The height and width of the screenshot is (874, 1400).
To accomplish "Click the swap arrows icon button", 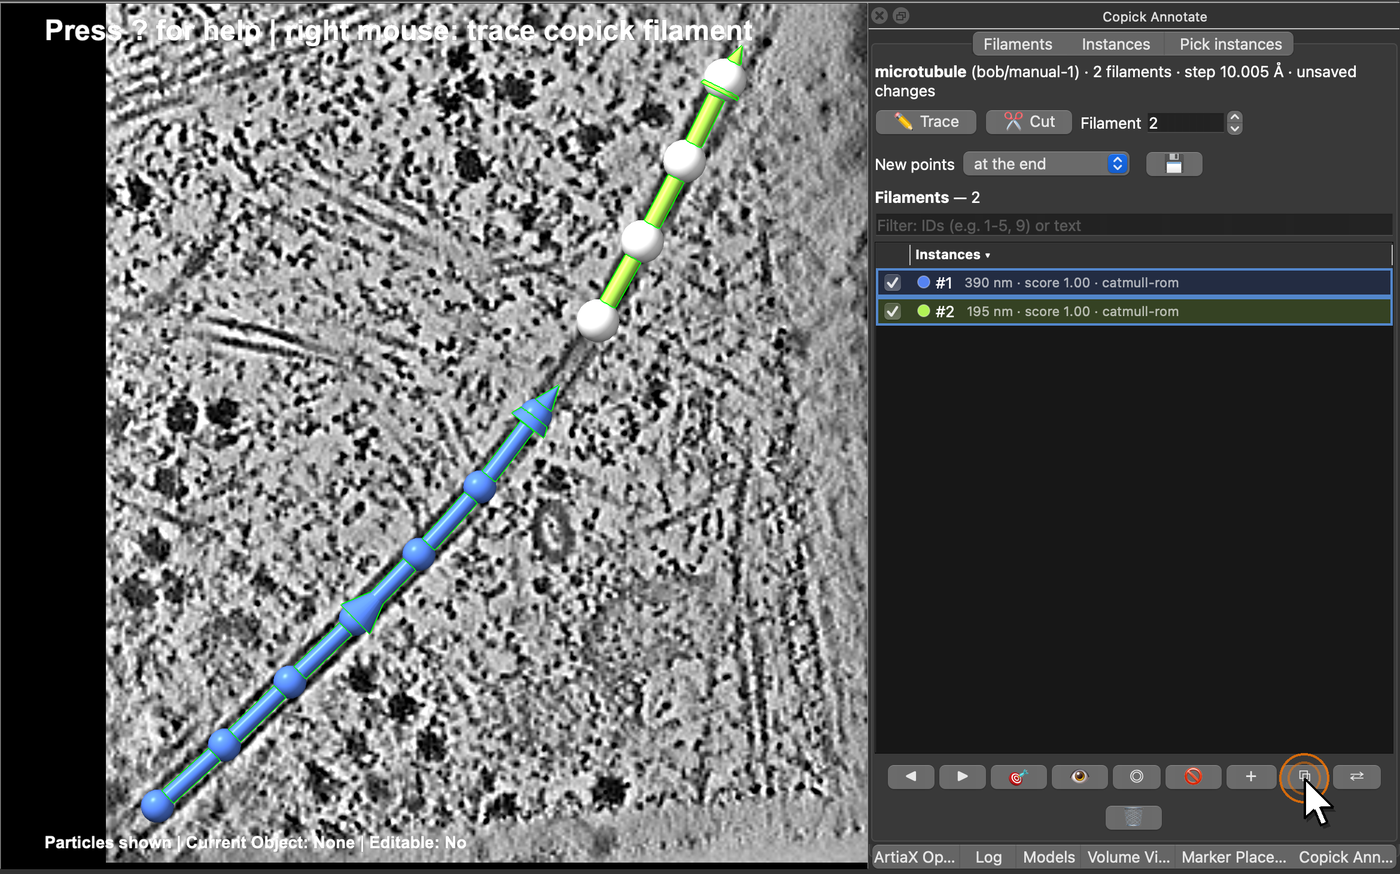I will pos(1357,776).
